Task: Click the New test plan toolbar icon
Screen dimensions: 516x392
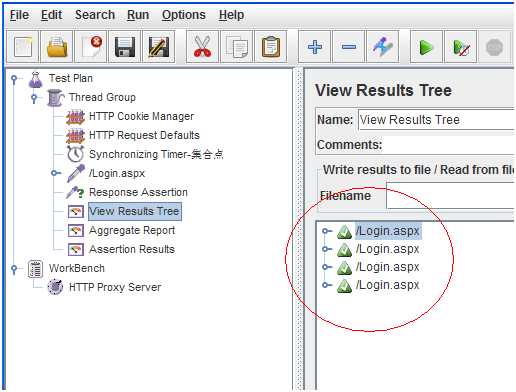Action: point(23,47)
